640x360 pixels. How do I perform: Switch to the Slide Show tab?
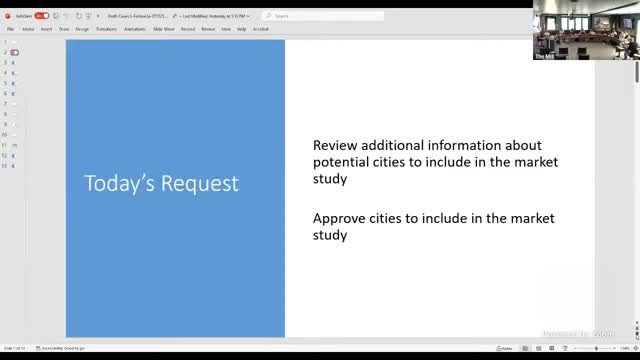click(x=164, y=29)
